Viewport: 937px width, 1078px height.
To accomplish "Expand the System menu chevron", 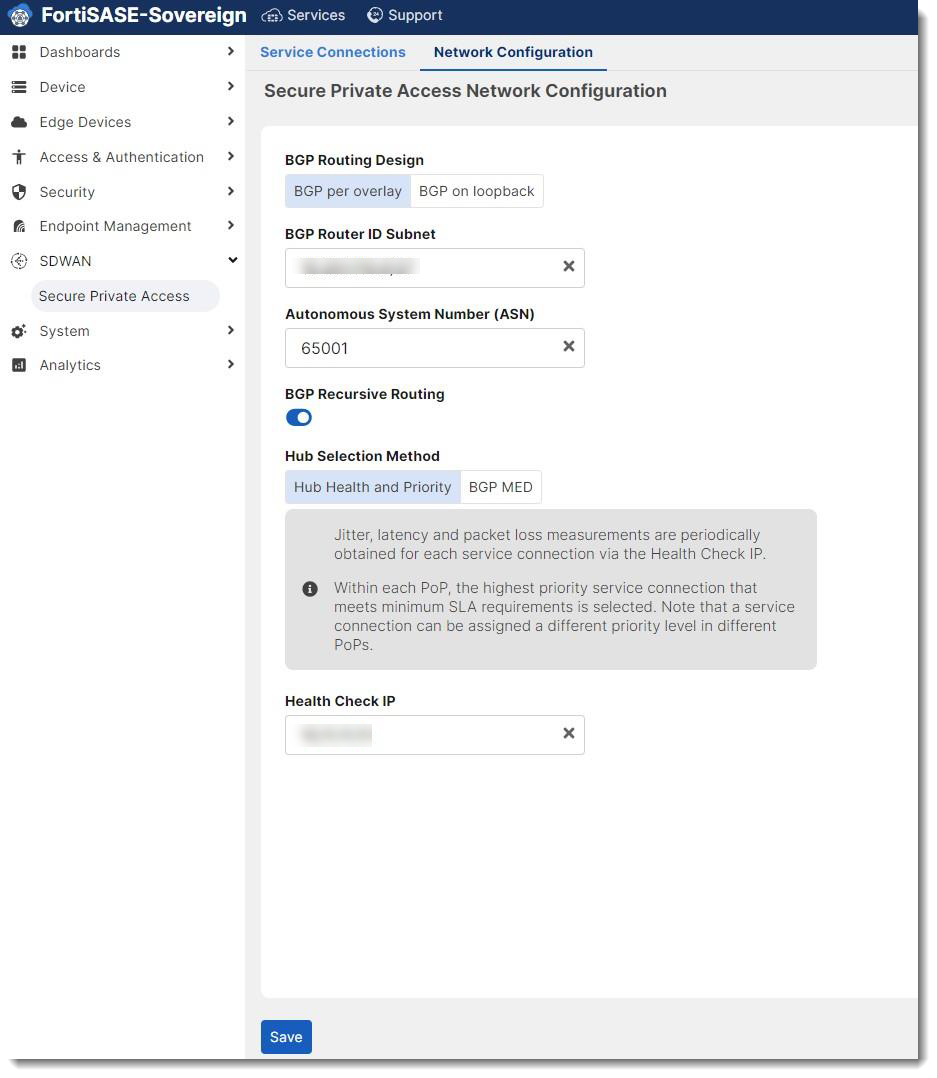I will 231,331.
